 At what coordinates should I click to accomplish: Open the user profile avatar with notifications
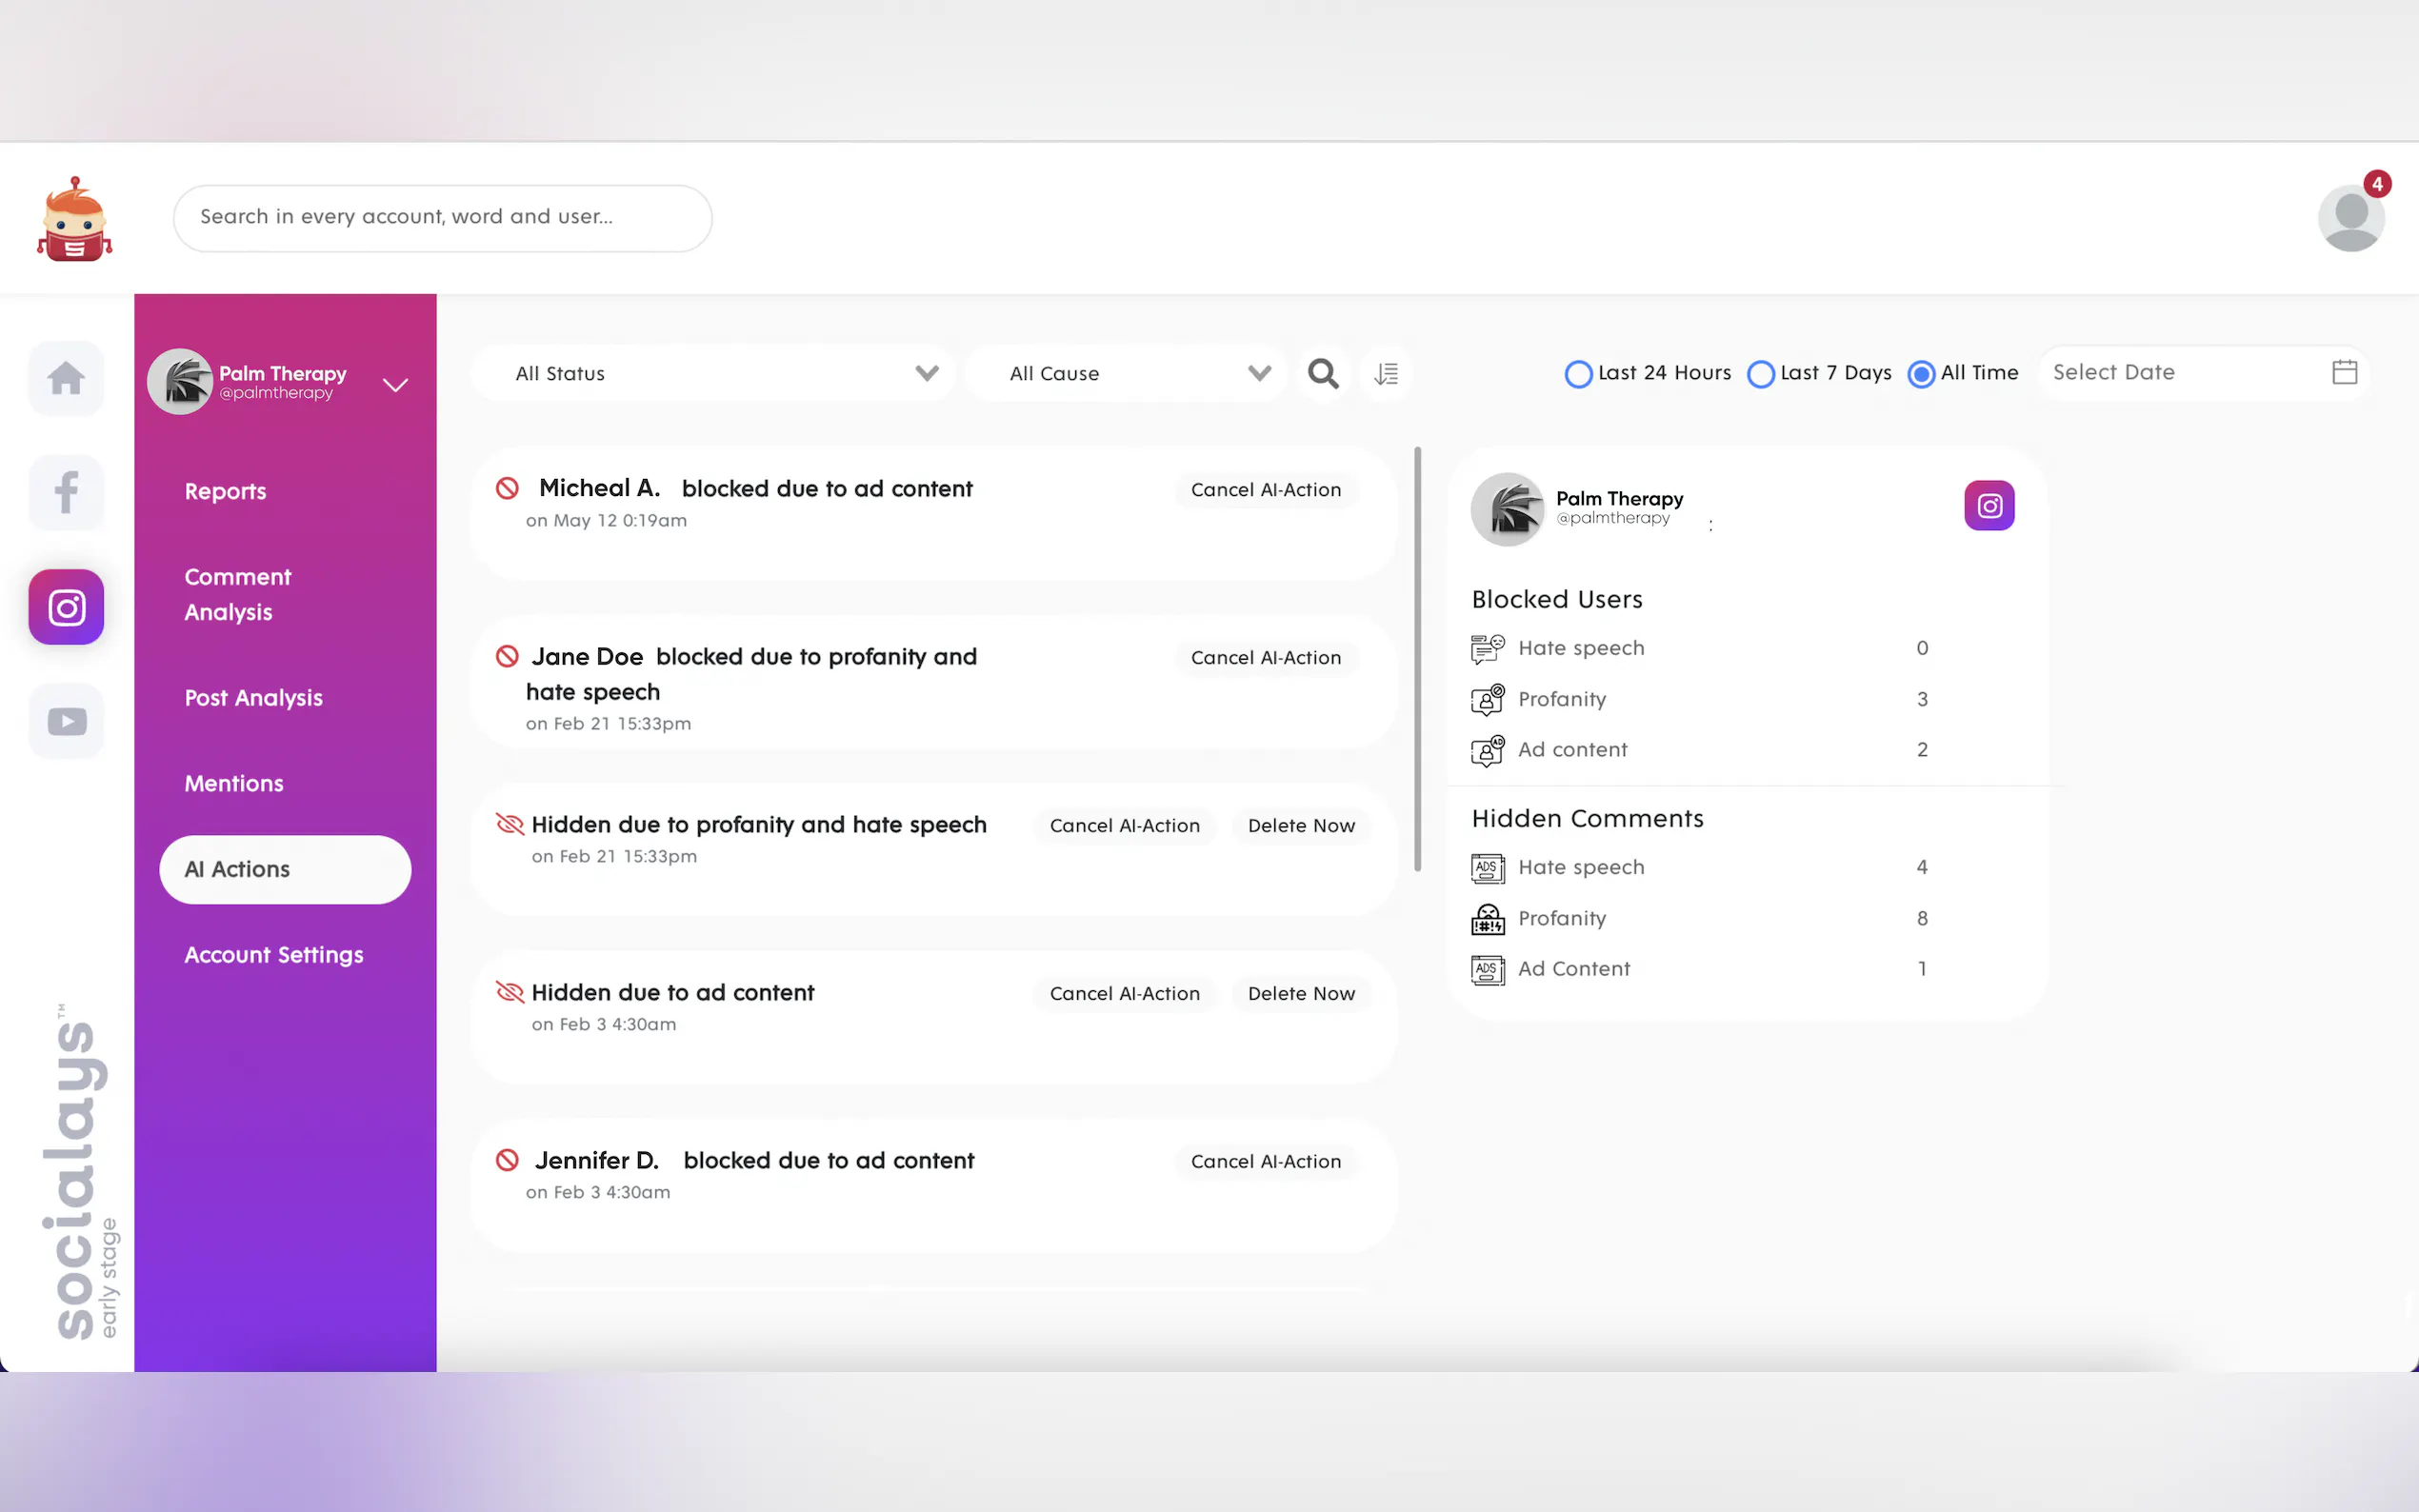point(2351,217)
